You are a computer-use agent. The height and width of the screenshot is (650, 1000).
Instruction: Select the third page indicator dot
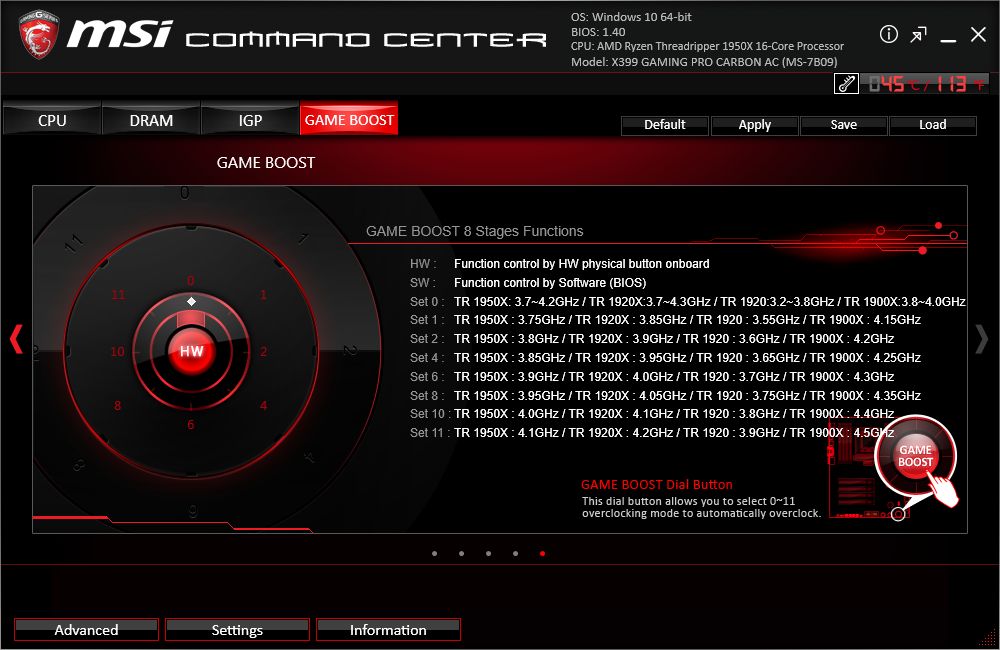[x=489, y=554]
